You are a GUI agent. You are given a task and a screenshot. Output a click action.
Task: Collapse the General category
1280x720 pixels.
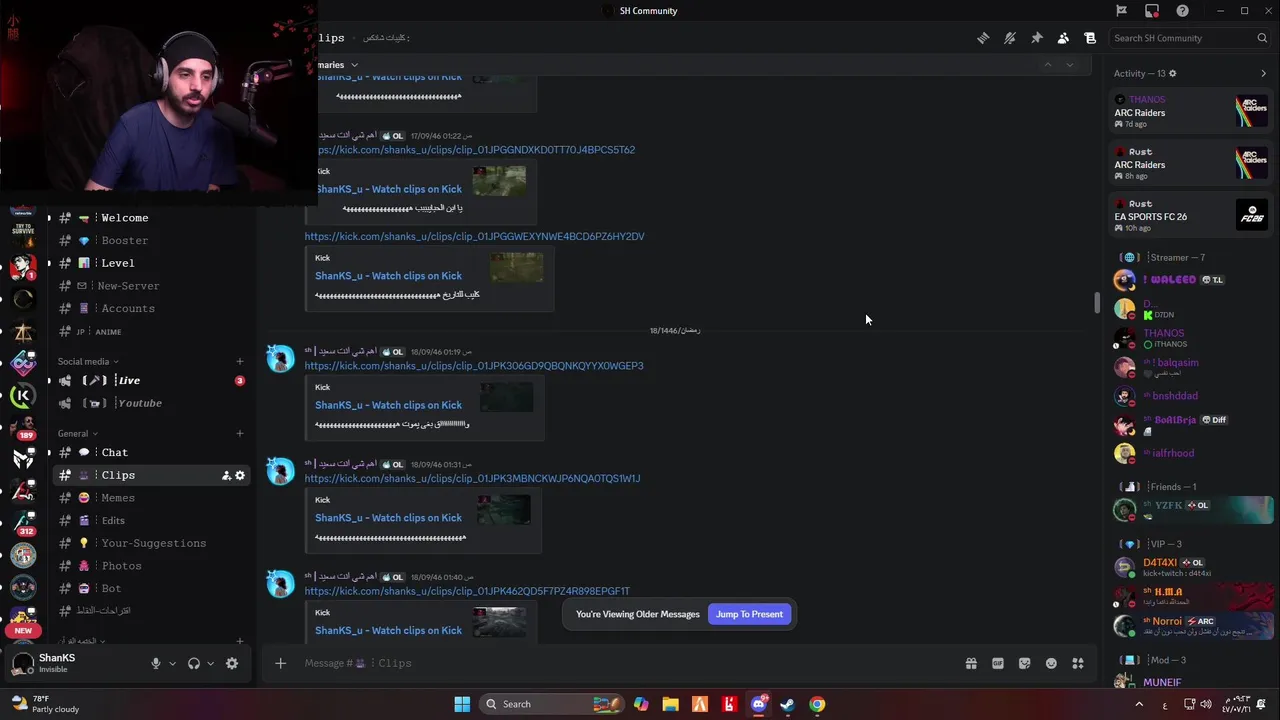click(78, 434)
